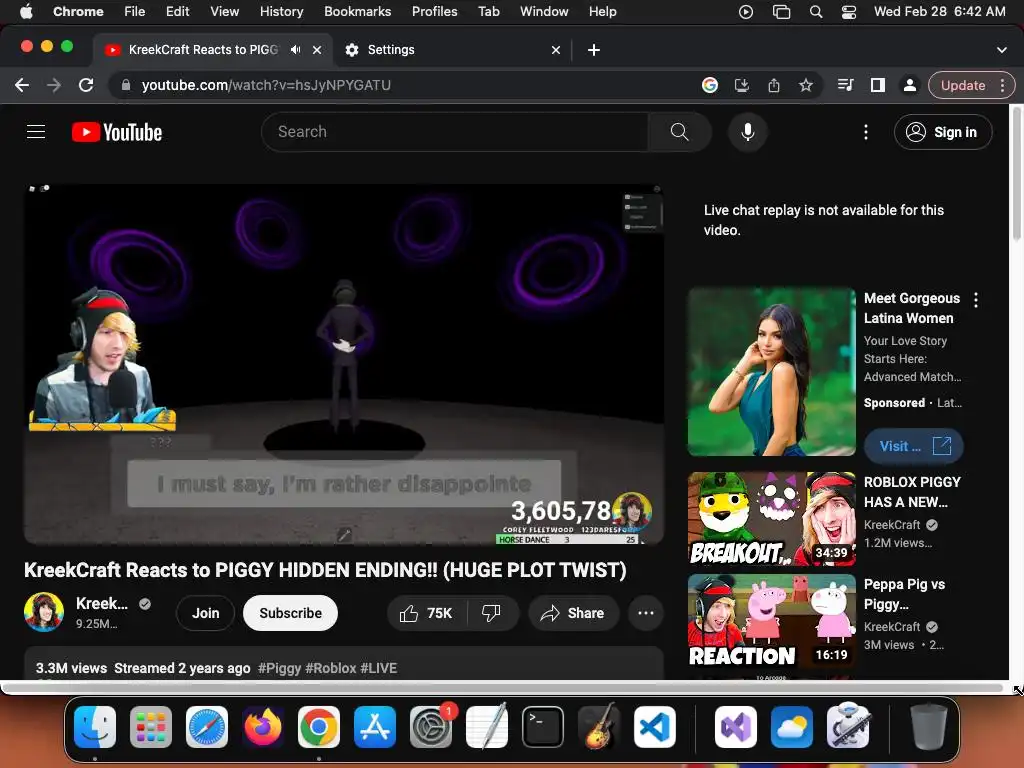1024x768 pixels.
Task: Open Google icon in address bar
Action: pos(710,85)
